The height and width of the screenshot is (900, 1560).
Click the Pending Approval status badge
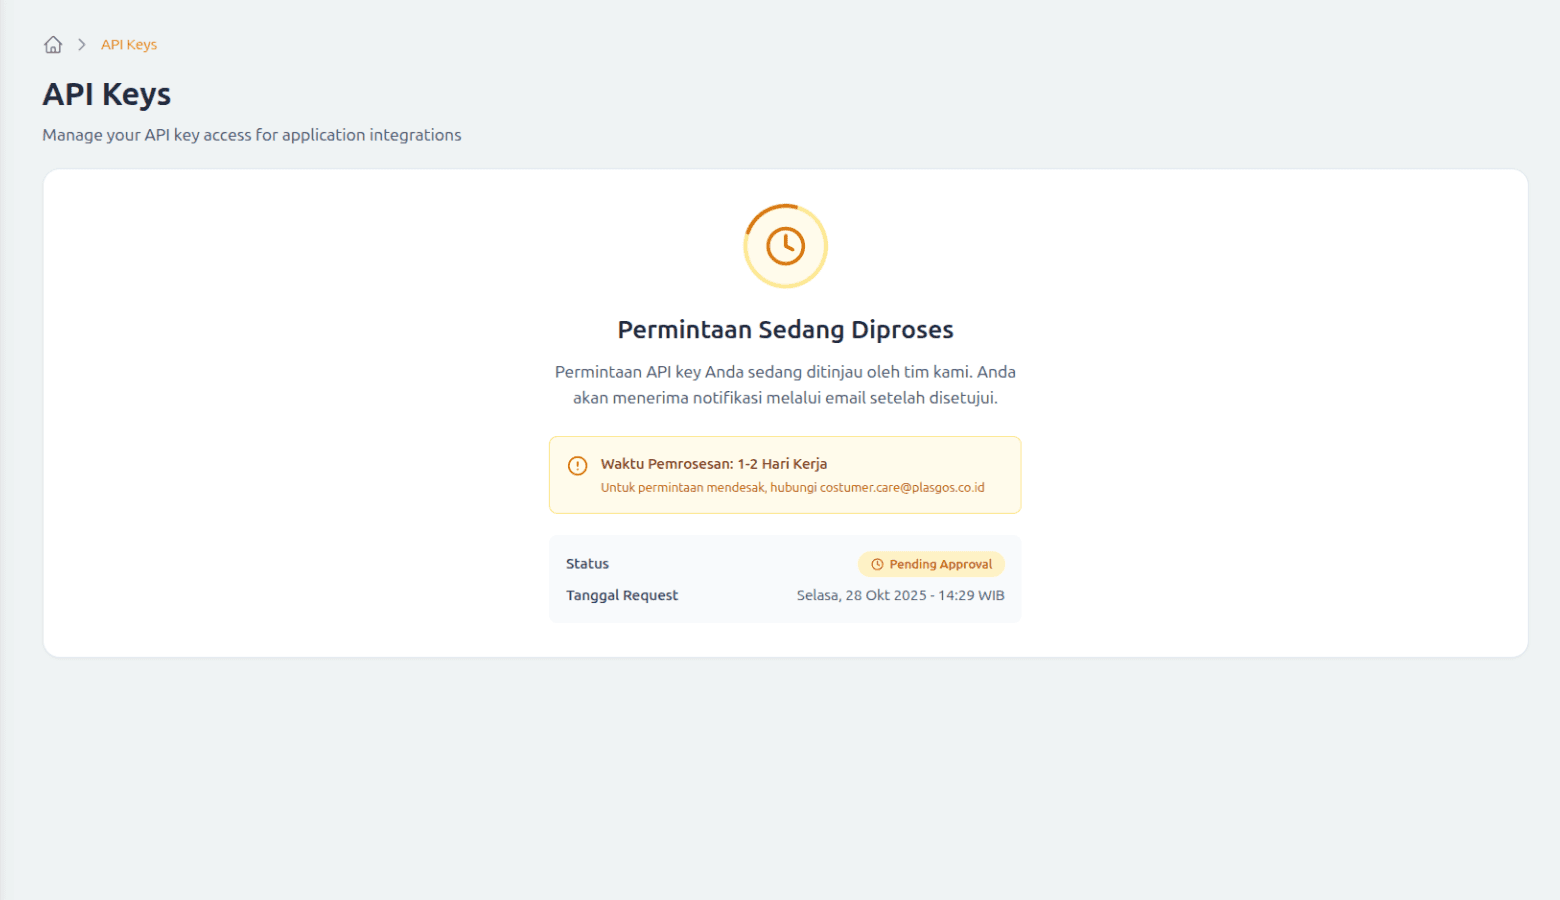point(931,565)
